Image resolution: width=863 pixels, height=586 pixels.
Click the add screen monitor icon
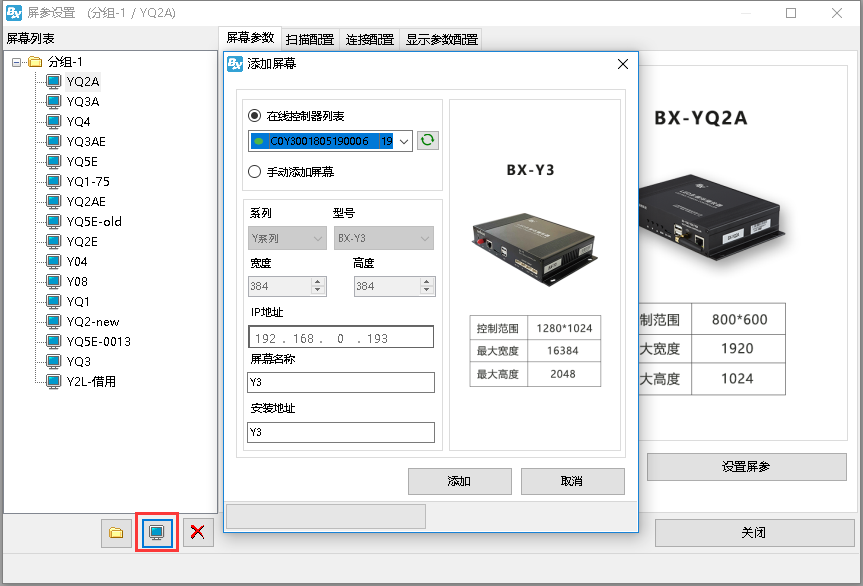156,533
